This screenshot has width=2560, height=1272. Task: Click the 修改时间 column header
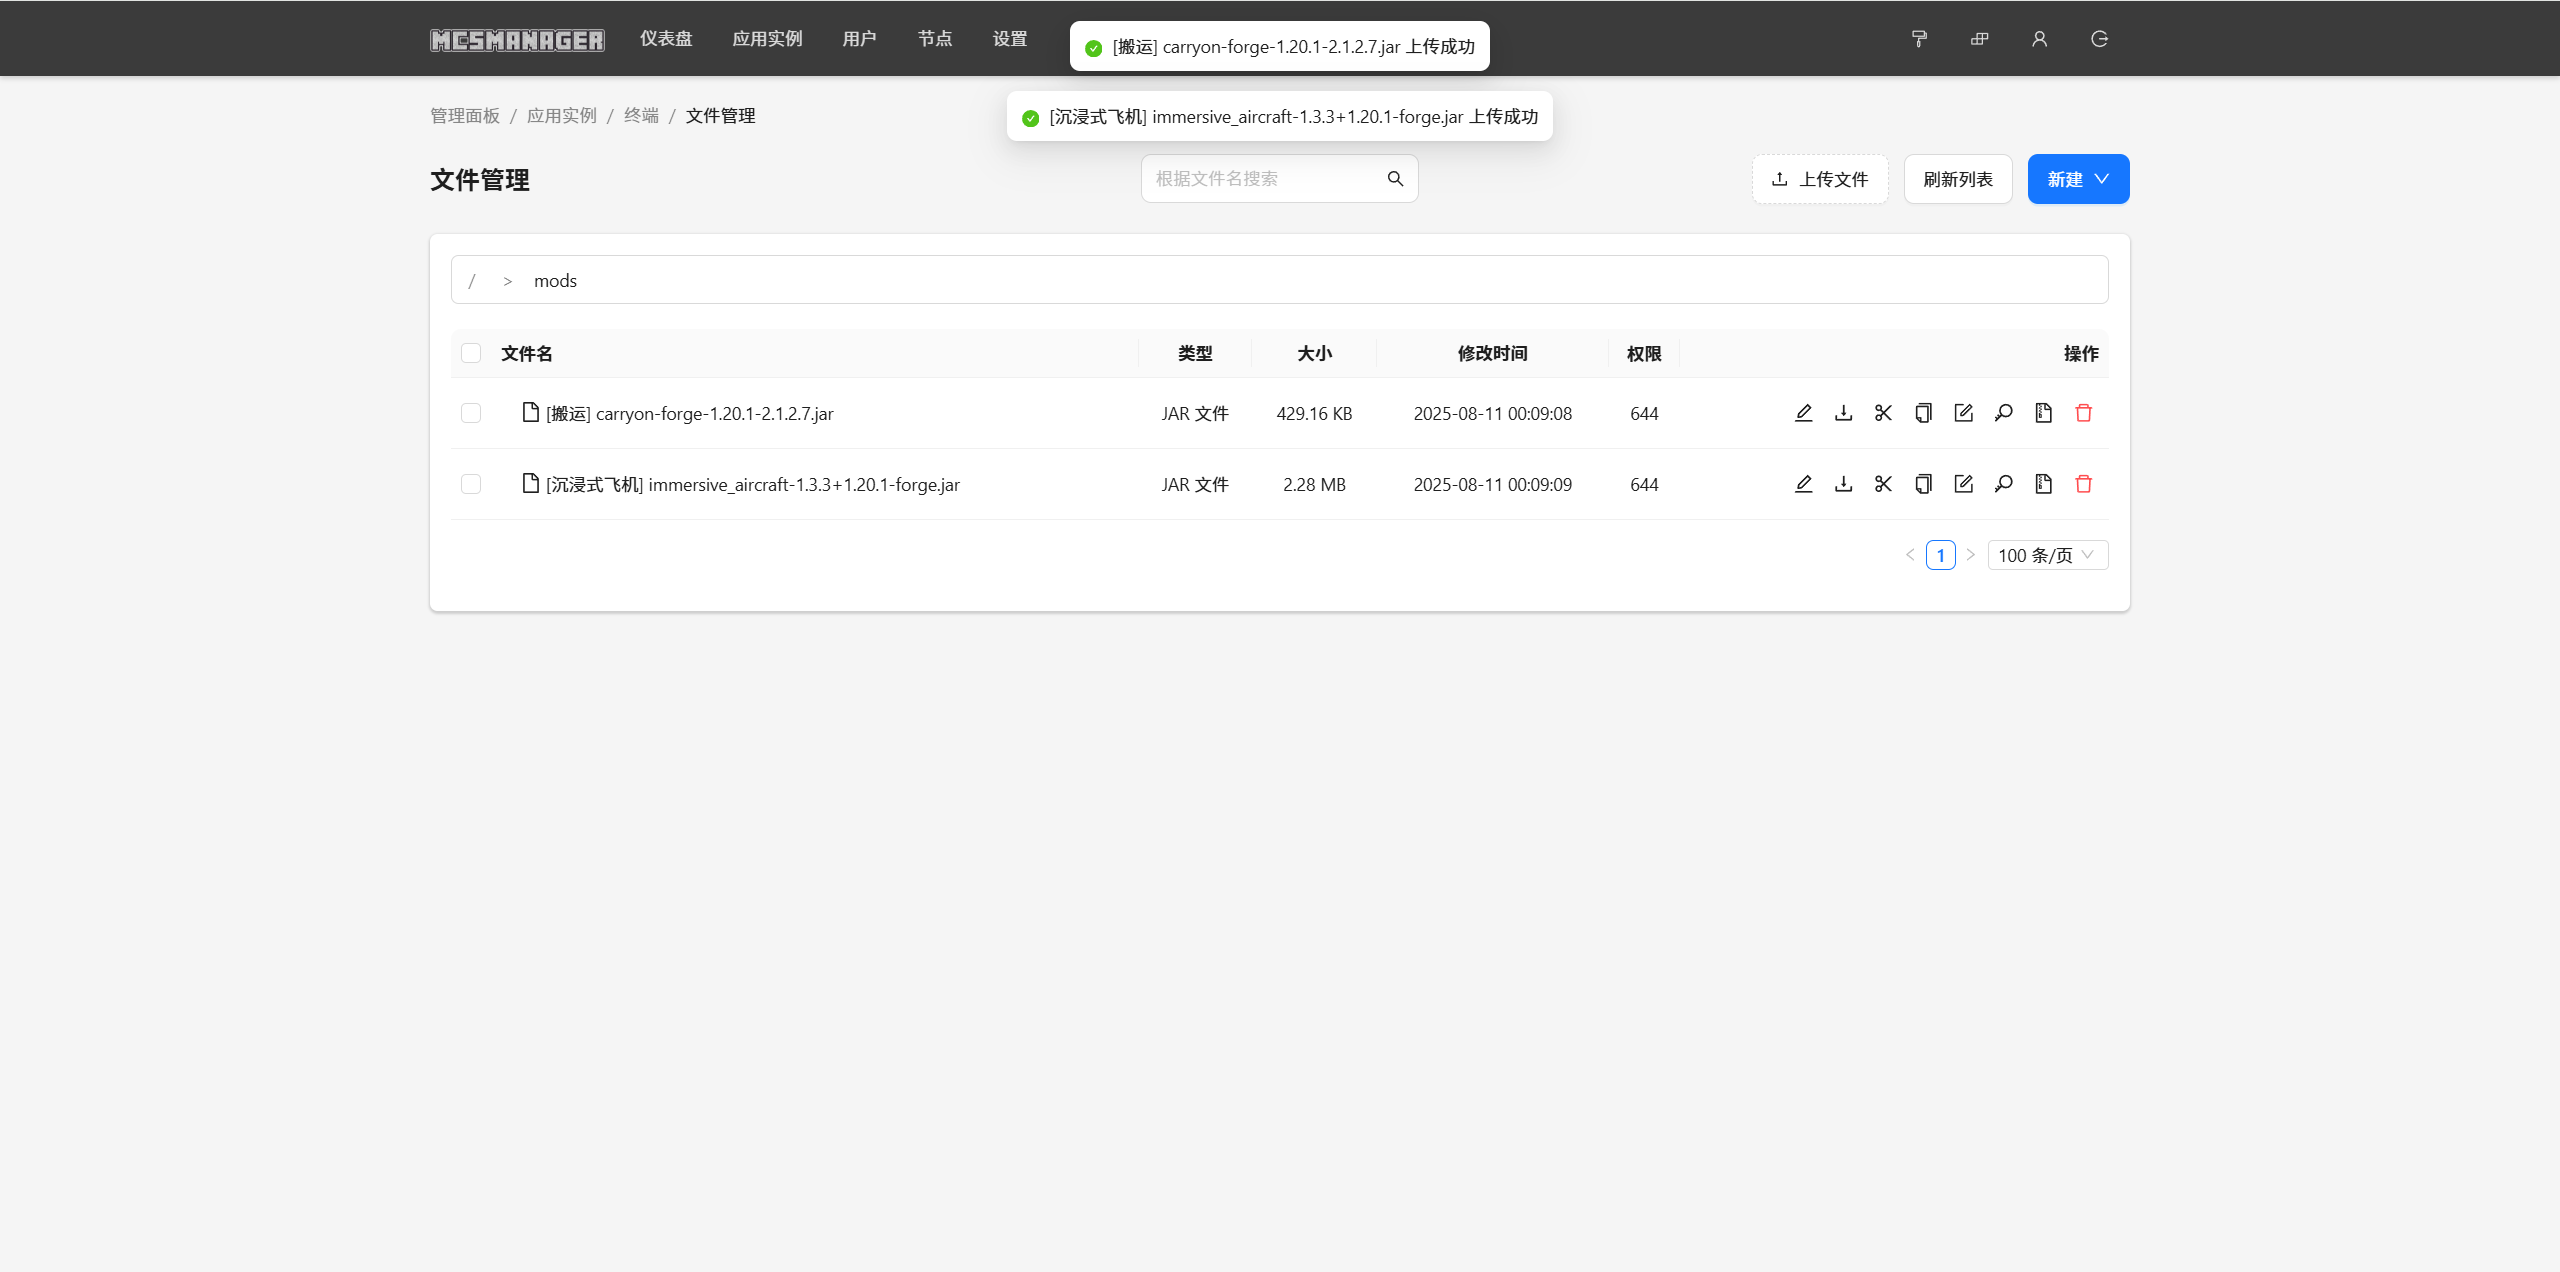pos(1492,354)
